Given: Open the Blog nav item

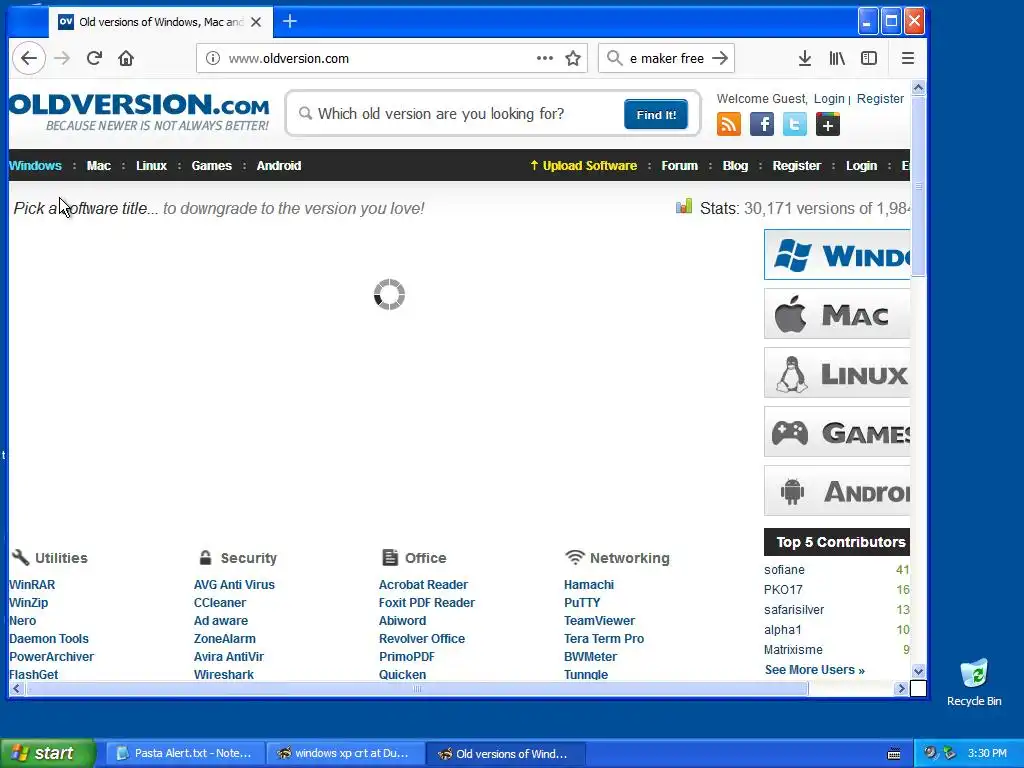Looking at the screenshot, I should coord(735,166).
